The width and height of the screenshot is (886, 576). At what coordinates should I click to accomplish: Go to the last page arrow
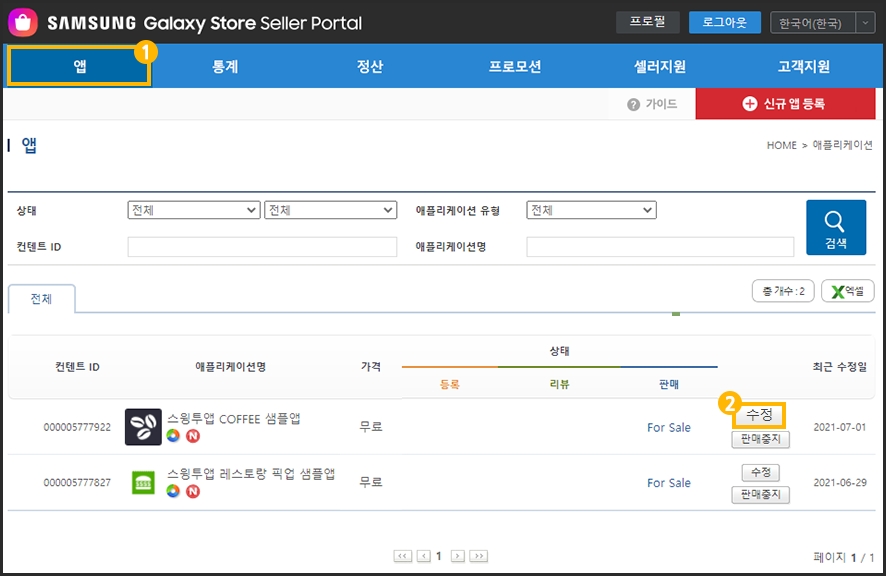(479, 556)
